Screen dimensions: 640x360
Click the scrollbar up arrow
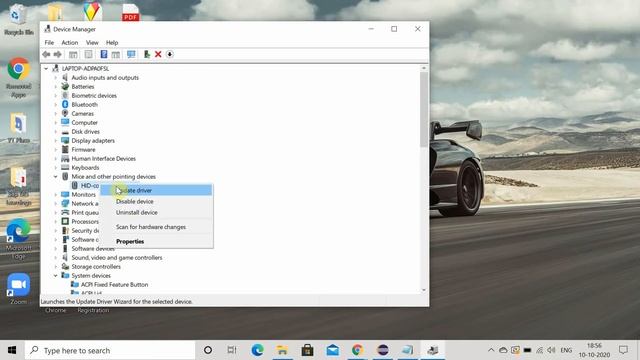(424, 68)
